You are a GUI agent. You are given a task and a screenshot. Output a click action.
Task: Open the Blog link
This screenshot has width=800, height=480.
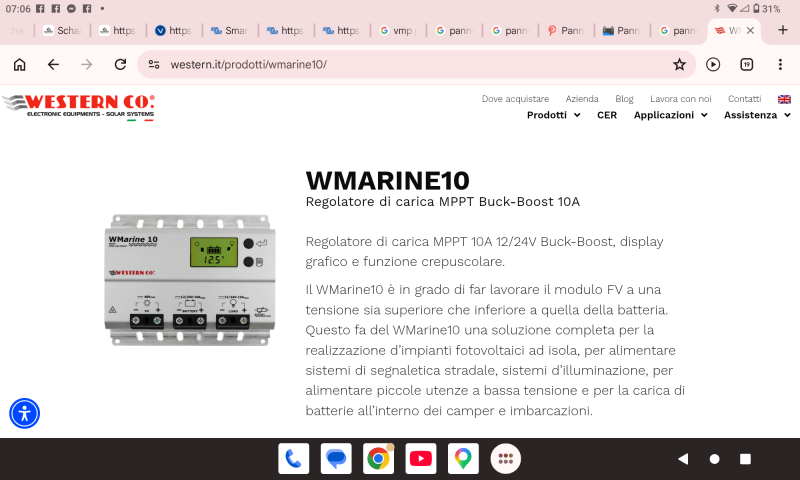coord(624,99)
